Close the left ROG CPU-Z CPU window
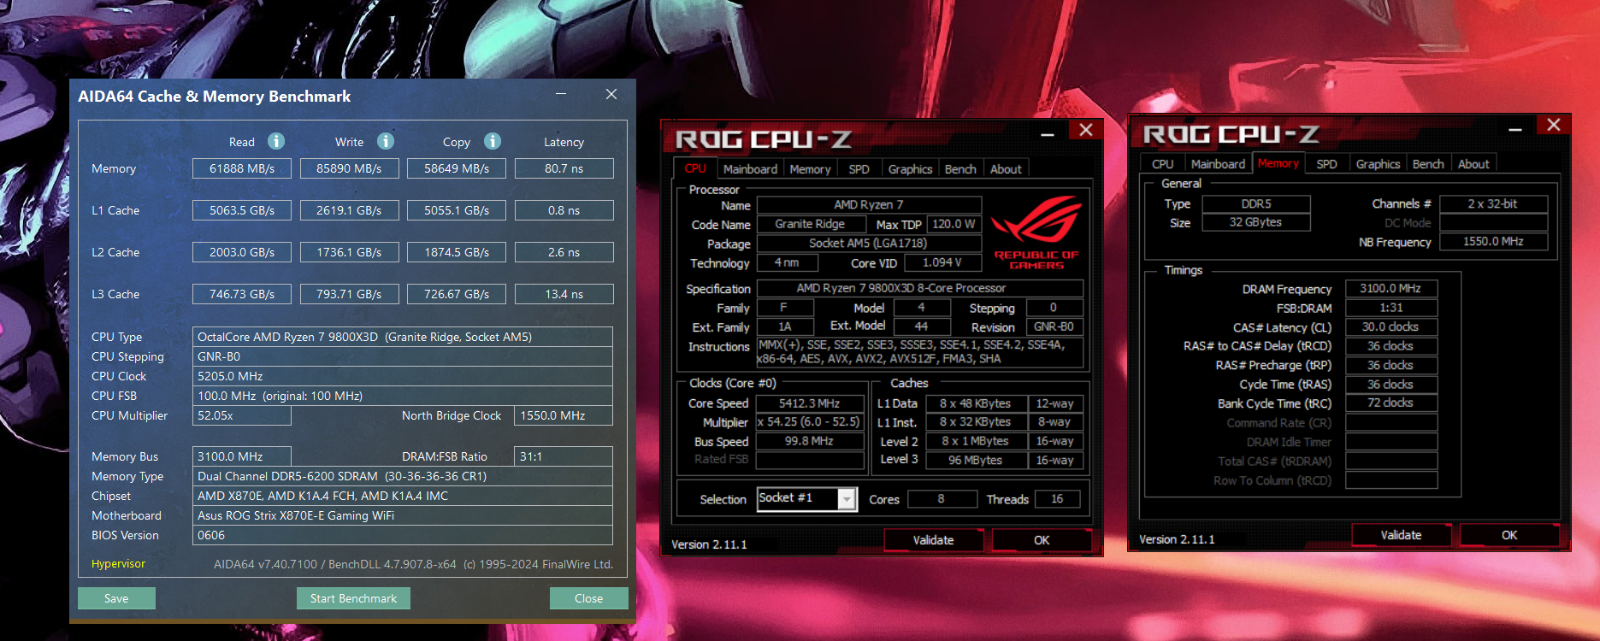The image size is (1600, 641). [x=1085, y=130]
